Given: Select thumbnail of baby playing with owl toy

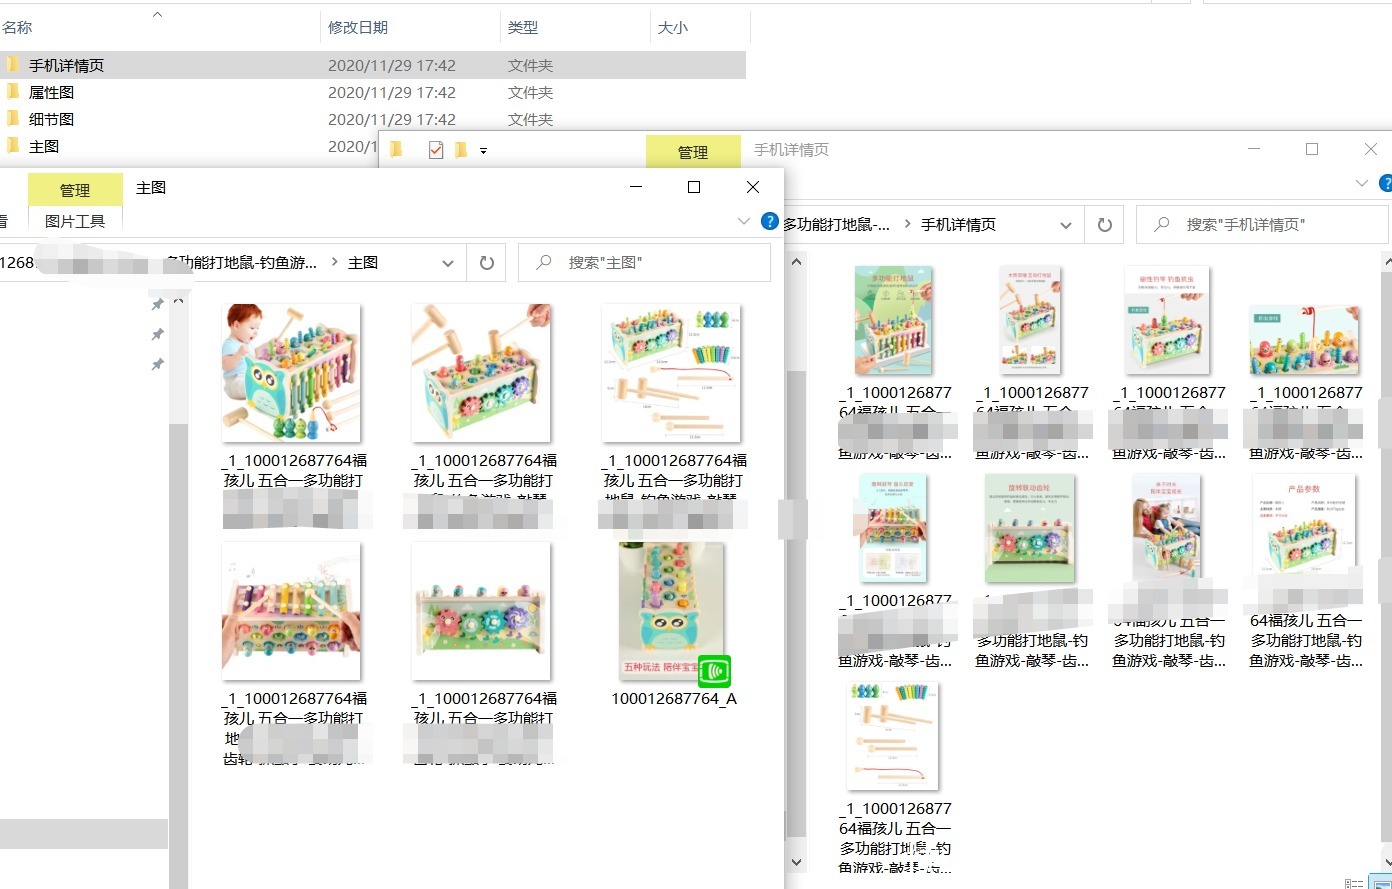Looking at the screenshot, I should click(291, 373).
